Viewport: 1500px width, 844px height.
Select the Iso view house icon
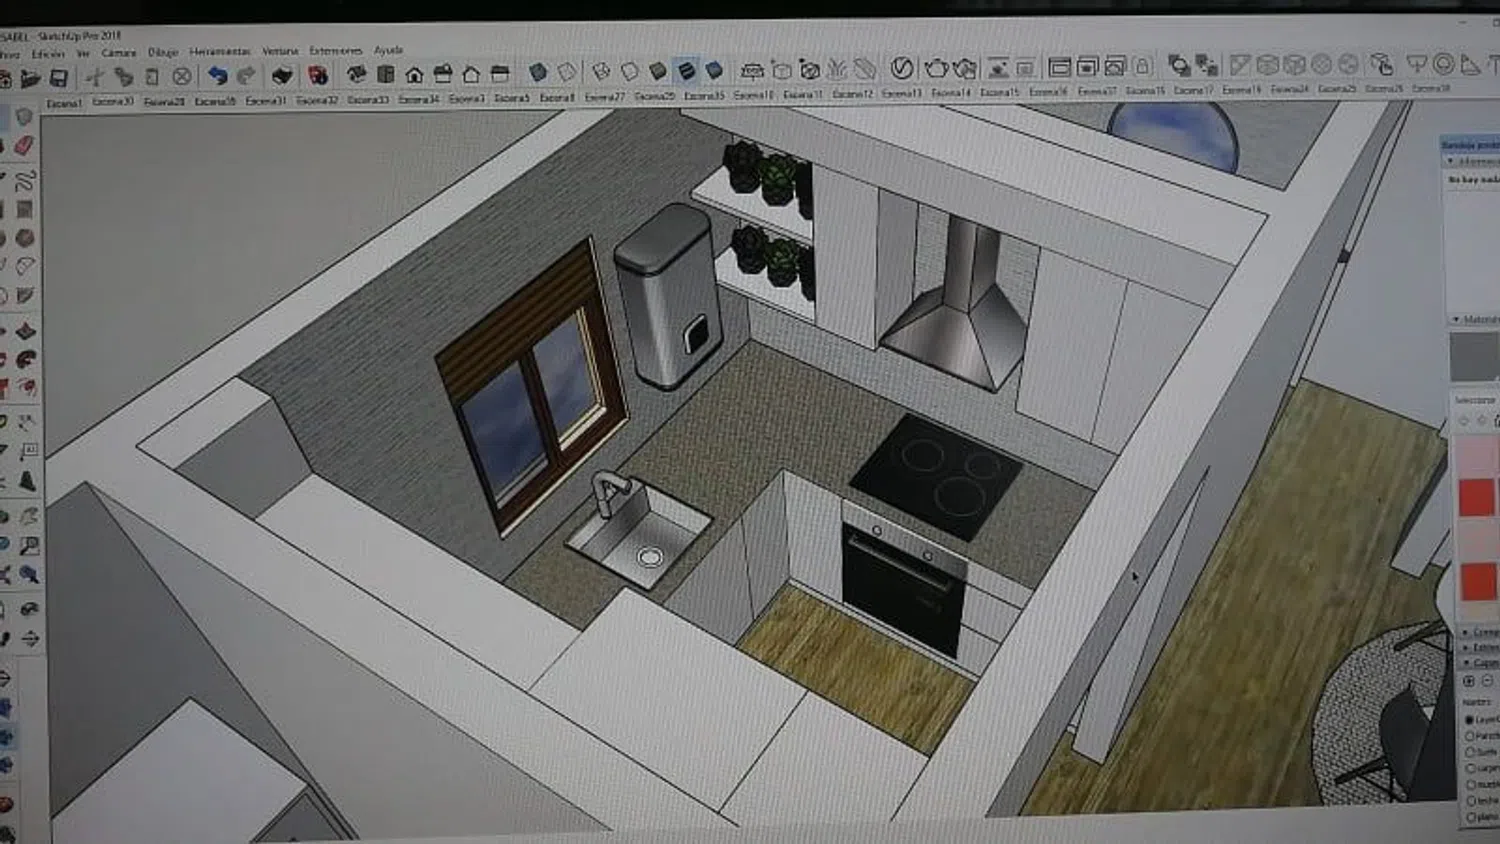pyautogui.click(x=414, y=74)
